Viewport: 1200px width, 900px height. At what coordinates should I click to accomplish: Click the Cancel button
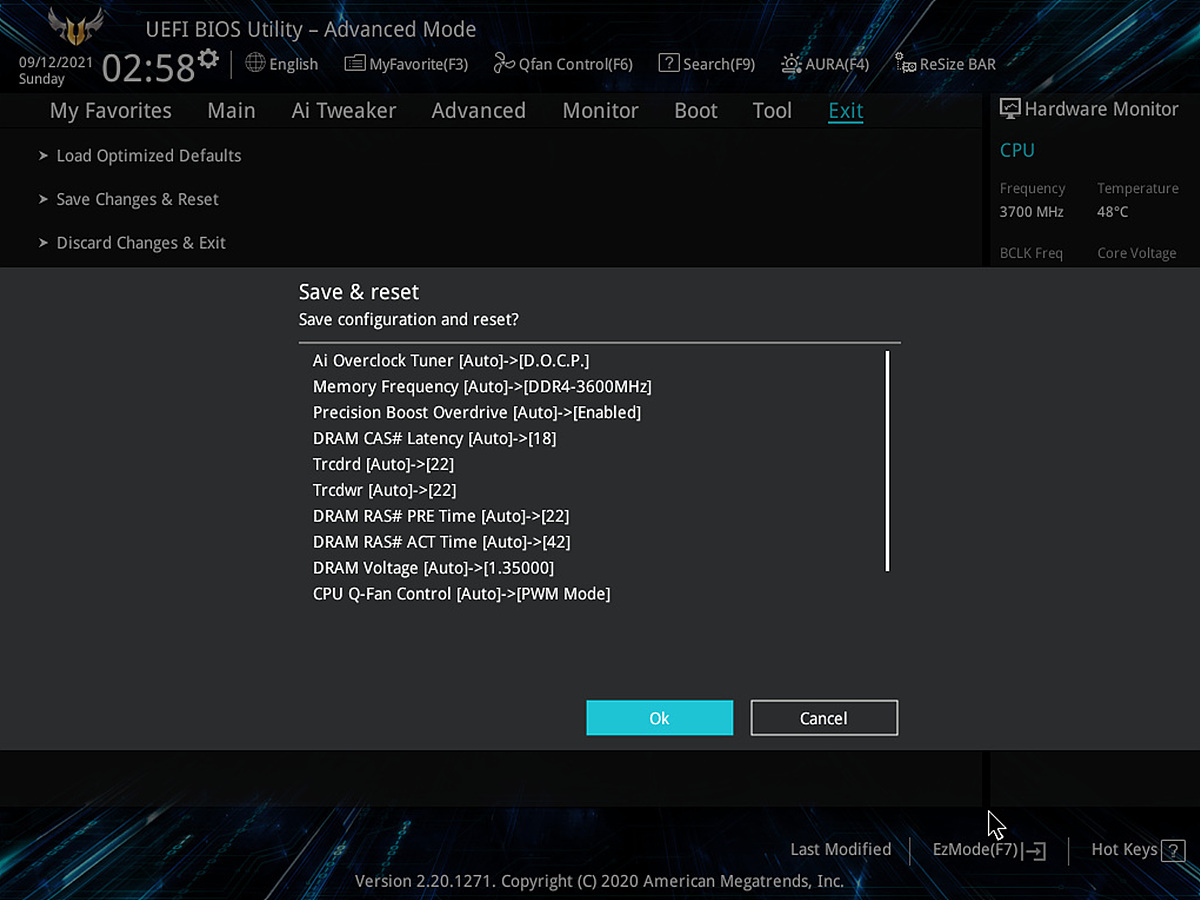coord(824,718)
